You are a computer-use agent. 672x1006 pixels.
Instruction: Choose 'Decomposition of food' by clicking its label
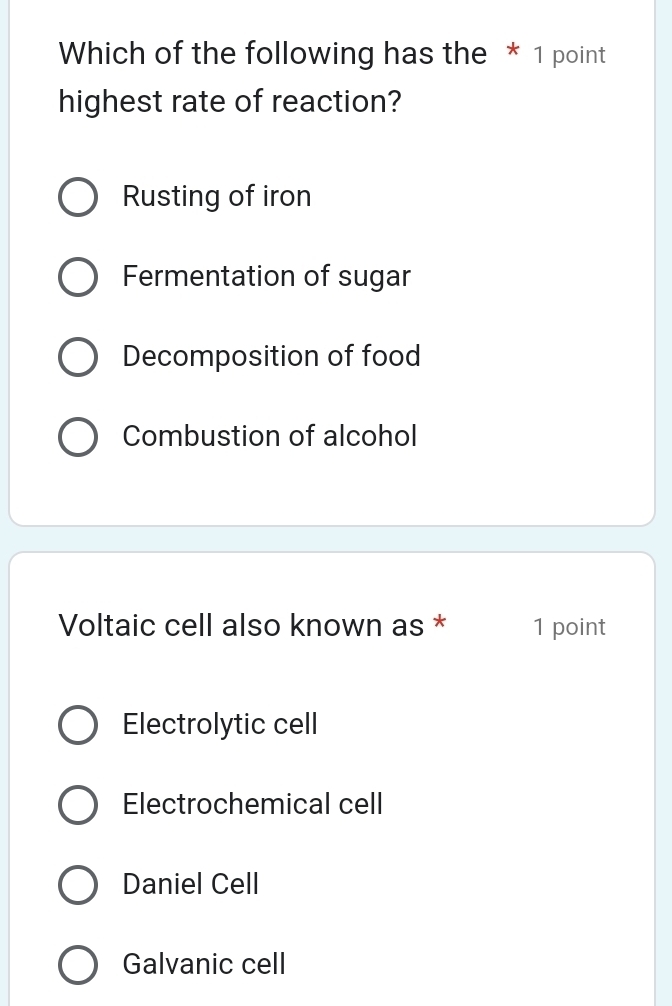(x=271, y=357)
